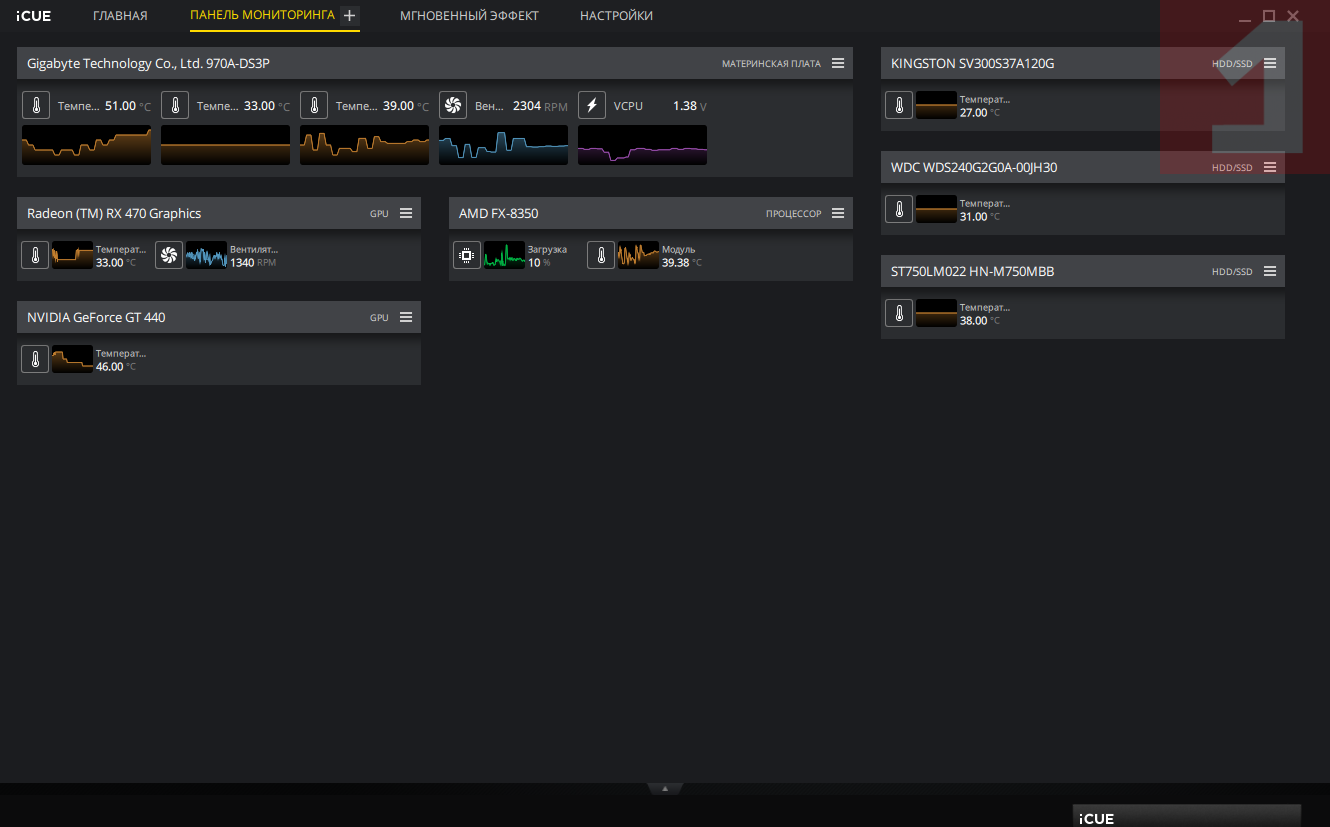The height and width of the screenshot is (827, 1330).
Task: Click the WDC drive temperature mini graph
Action: pos(936,209)
